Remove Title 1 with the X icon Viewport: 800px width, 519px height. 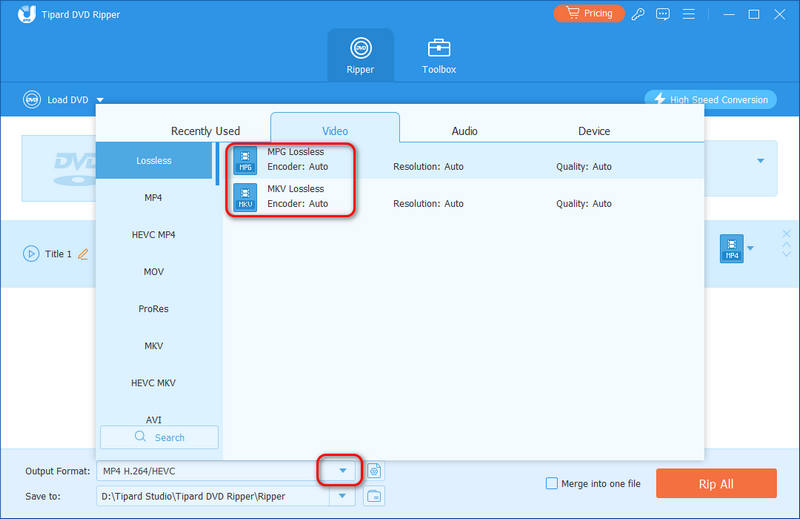pos(786,234)
